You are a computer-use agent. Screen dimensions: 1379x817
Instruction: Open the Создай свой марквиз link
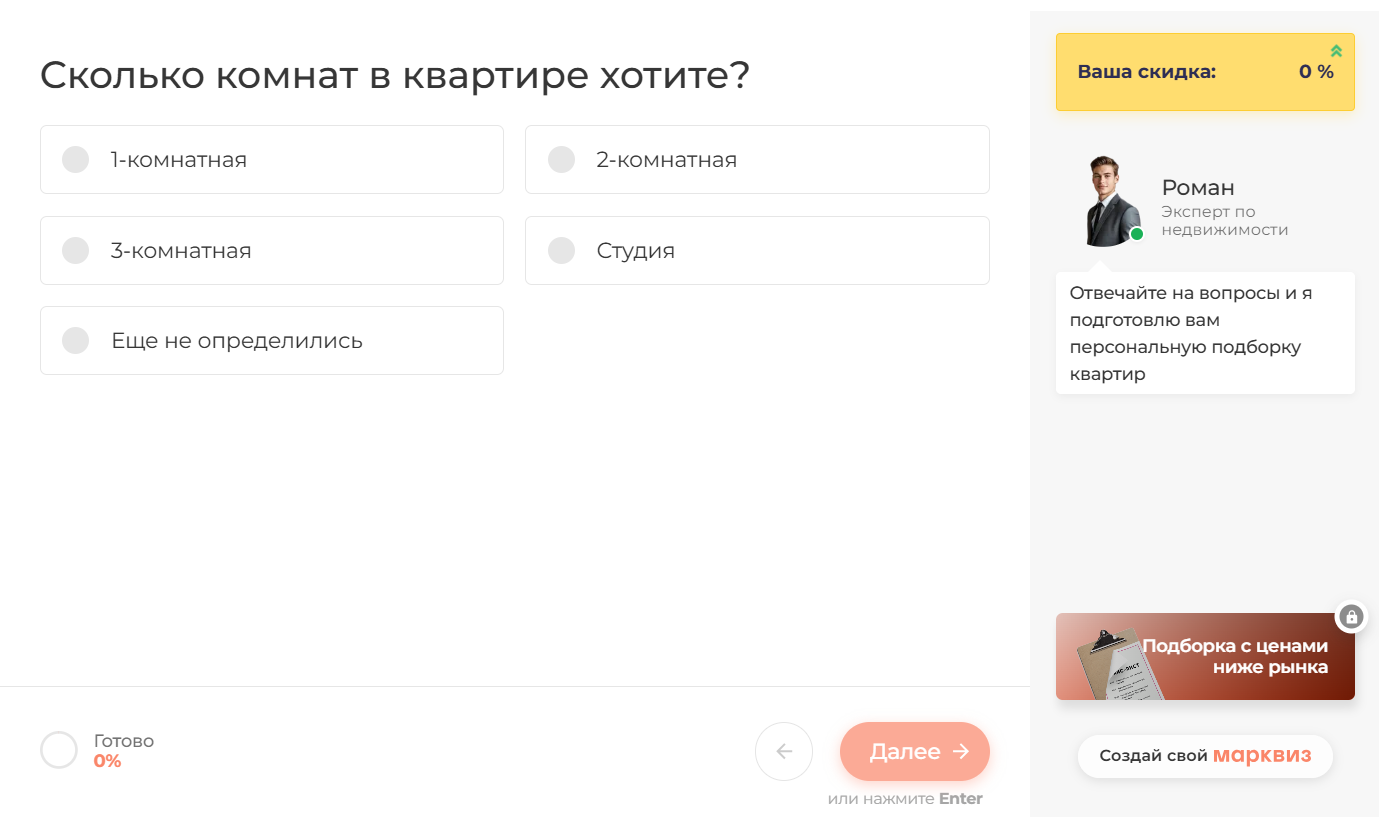(x=1205, y=755)
